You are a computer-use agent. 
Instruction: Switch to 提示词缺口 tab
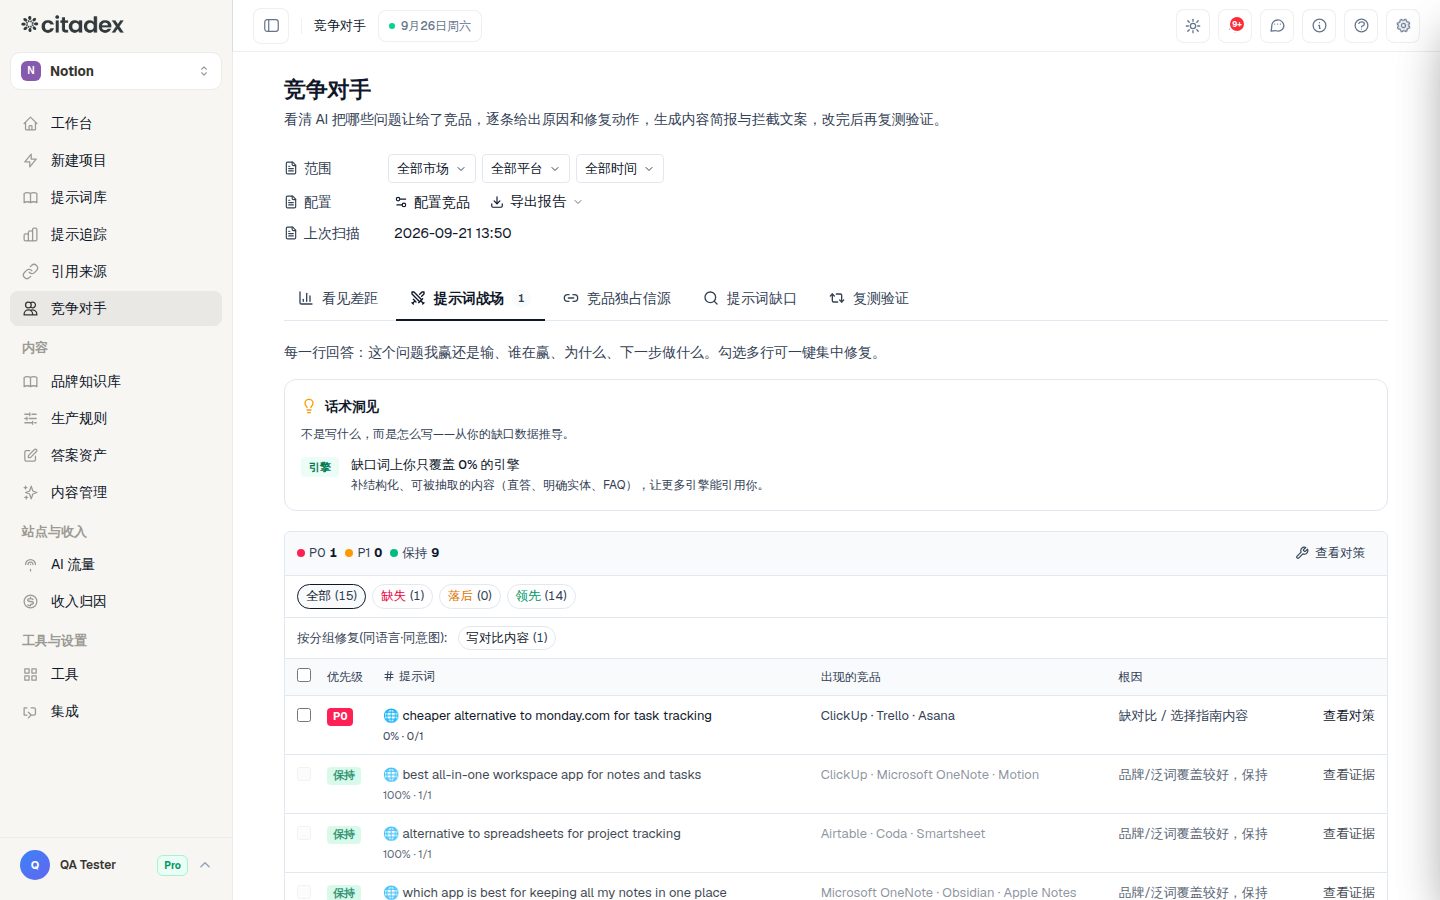[750, 298]
